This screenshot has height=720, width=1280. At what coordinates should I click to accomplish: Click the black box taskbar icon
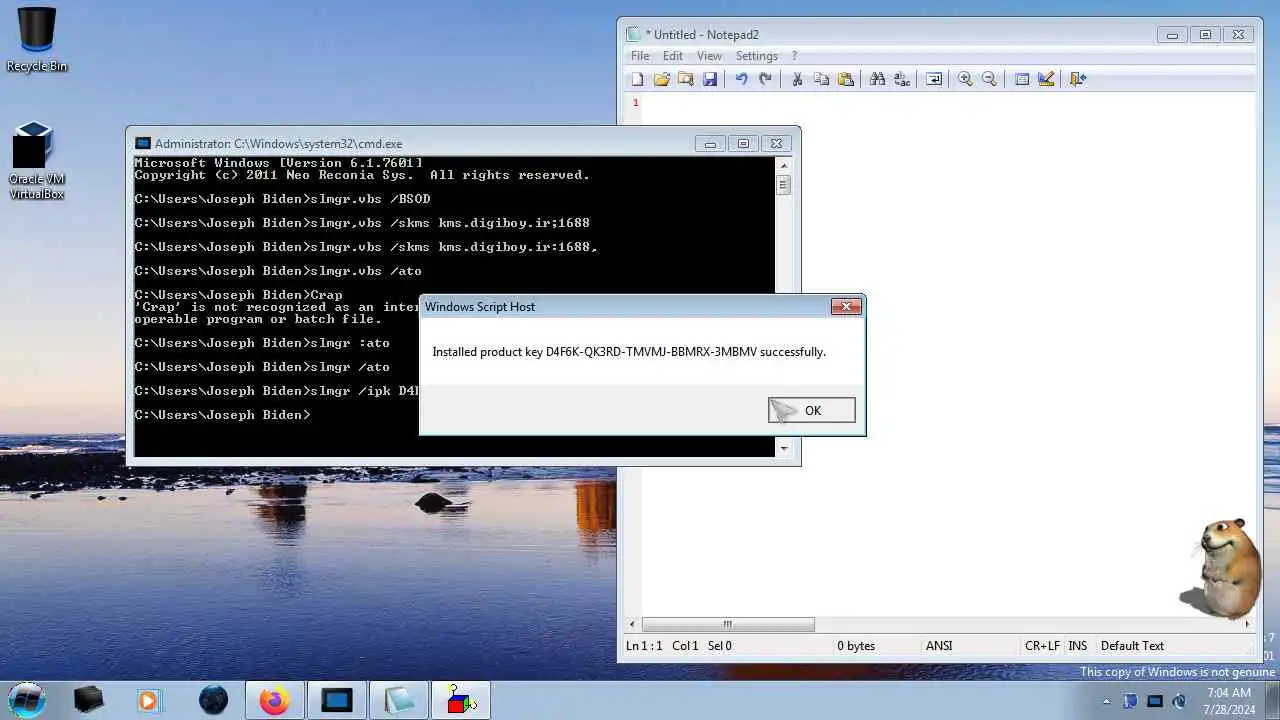[x=88, y=700]
